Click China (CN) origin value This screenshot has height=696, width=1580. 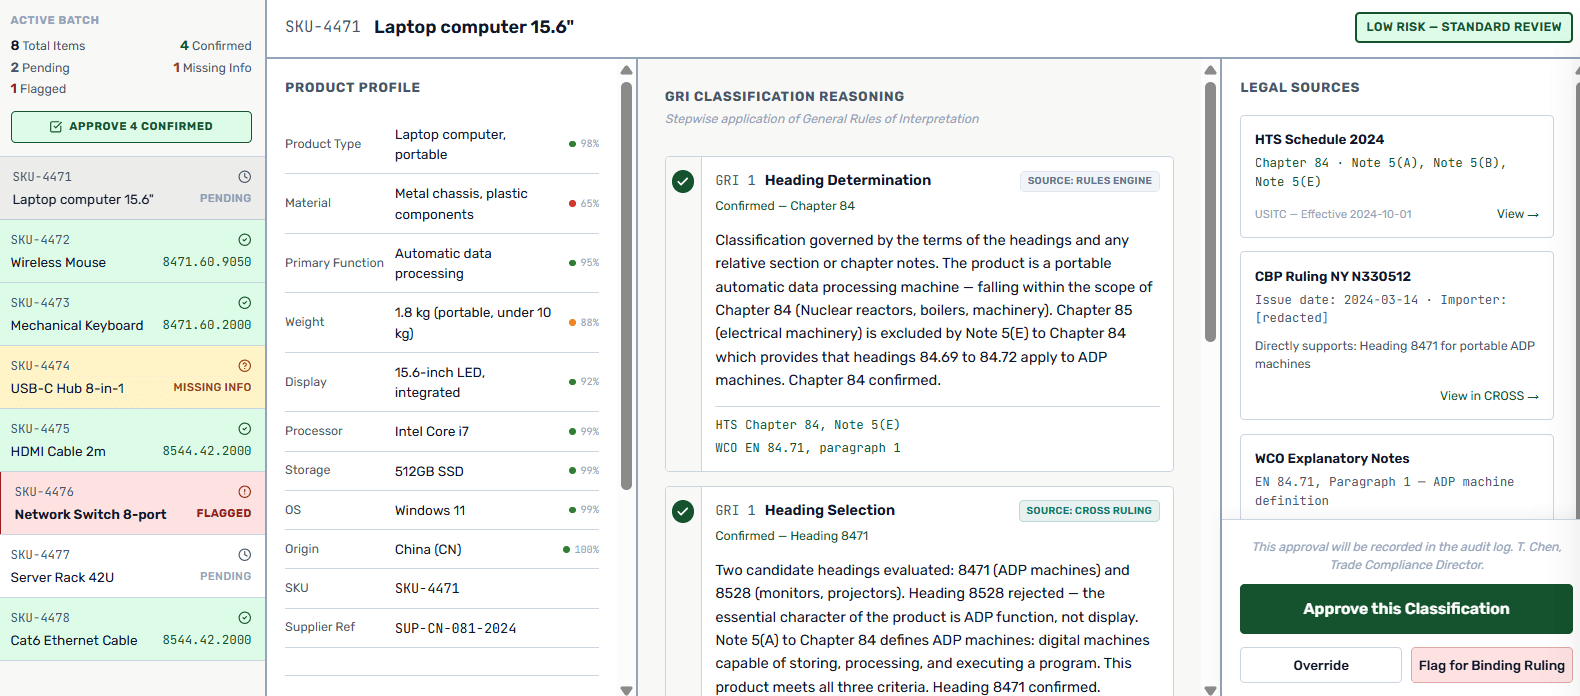(428, 549)
